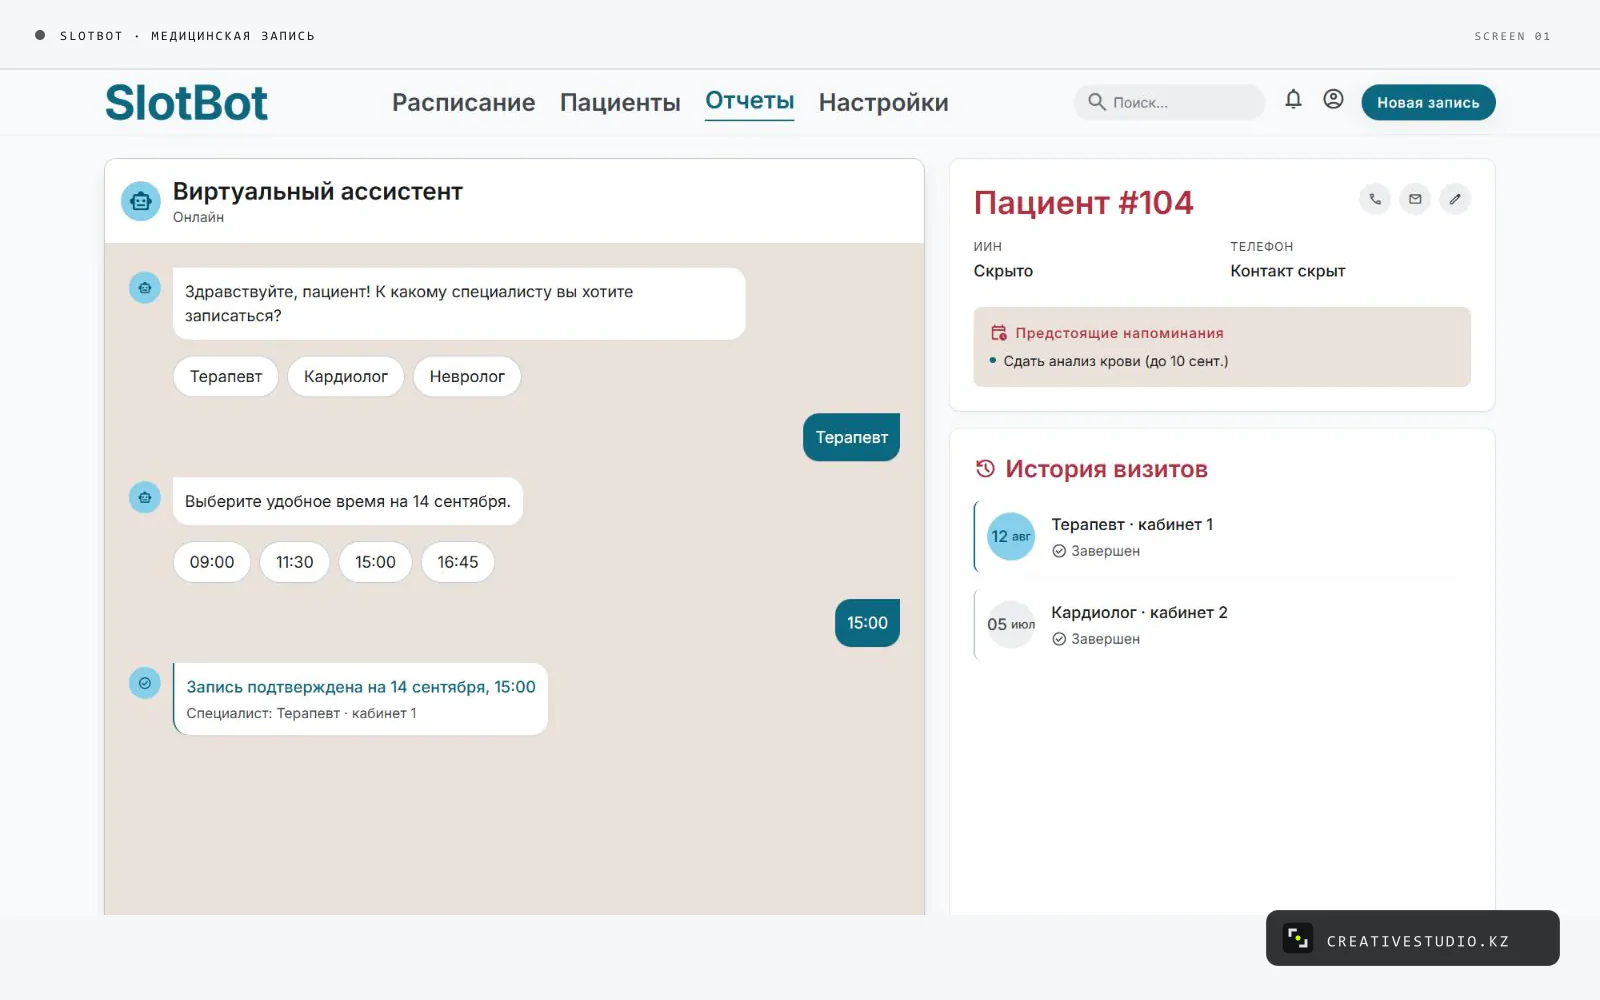Click the 05 июл date badge
The height and width of the screenshot is (1000, 1600).
click(x=1011, y=625)
